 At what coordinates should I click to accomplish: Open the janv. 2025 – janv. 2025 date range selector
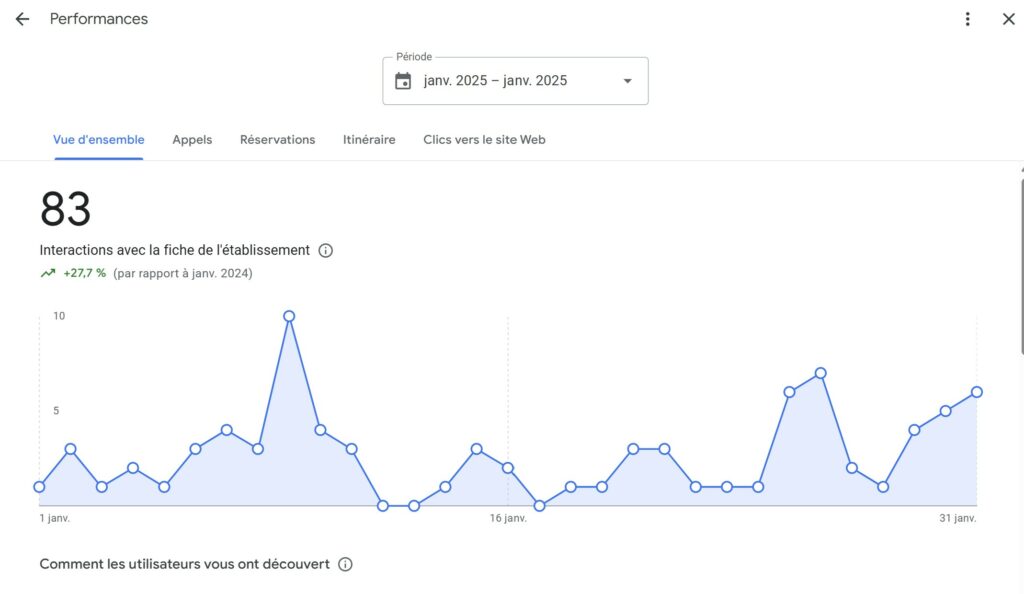[x=495, y=81]
